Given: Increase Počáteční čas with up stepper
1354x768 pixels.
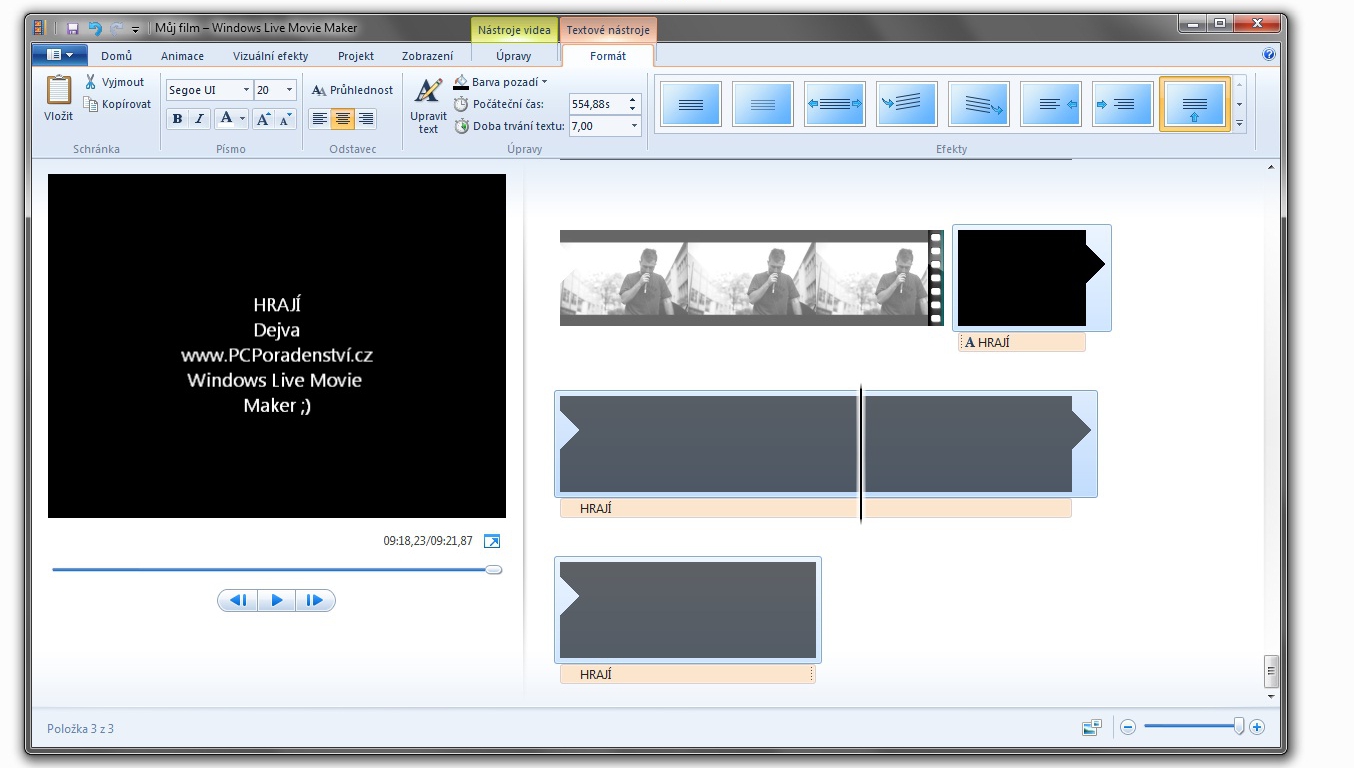Looking at the screenshot, I should tap(633, 99).
